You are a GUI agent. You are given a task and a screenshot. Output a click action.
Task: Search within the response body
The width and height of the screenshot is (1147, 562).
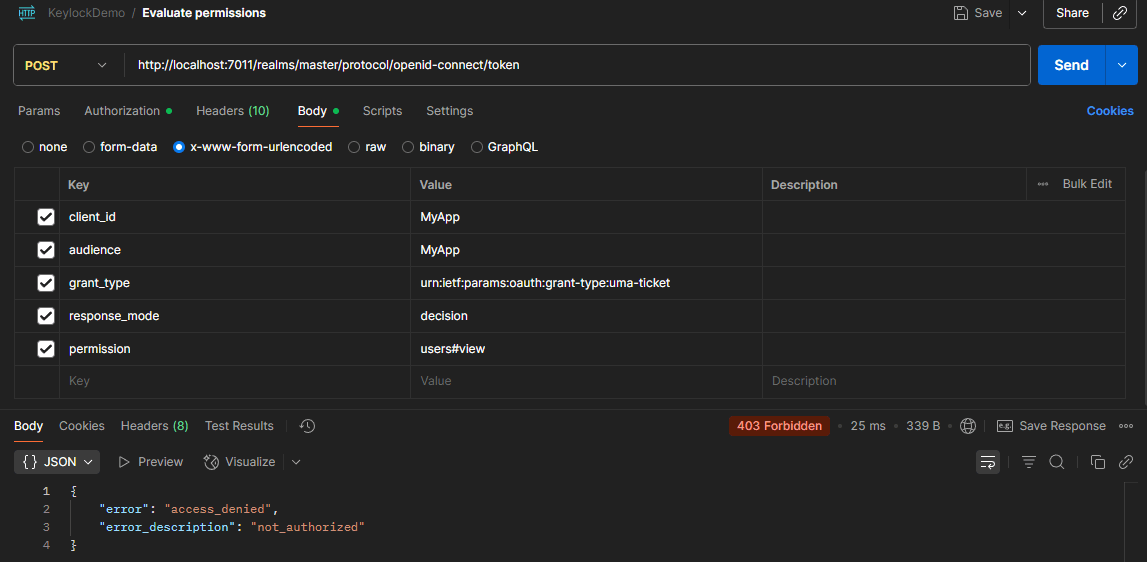1056,462
